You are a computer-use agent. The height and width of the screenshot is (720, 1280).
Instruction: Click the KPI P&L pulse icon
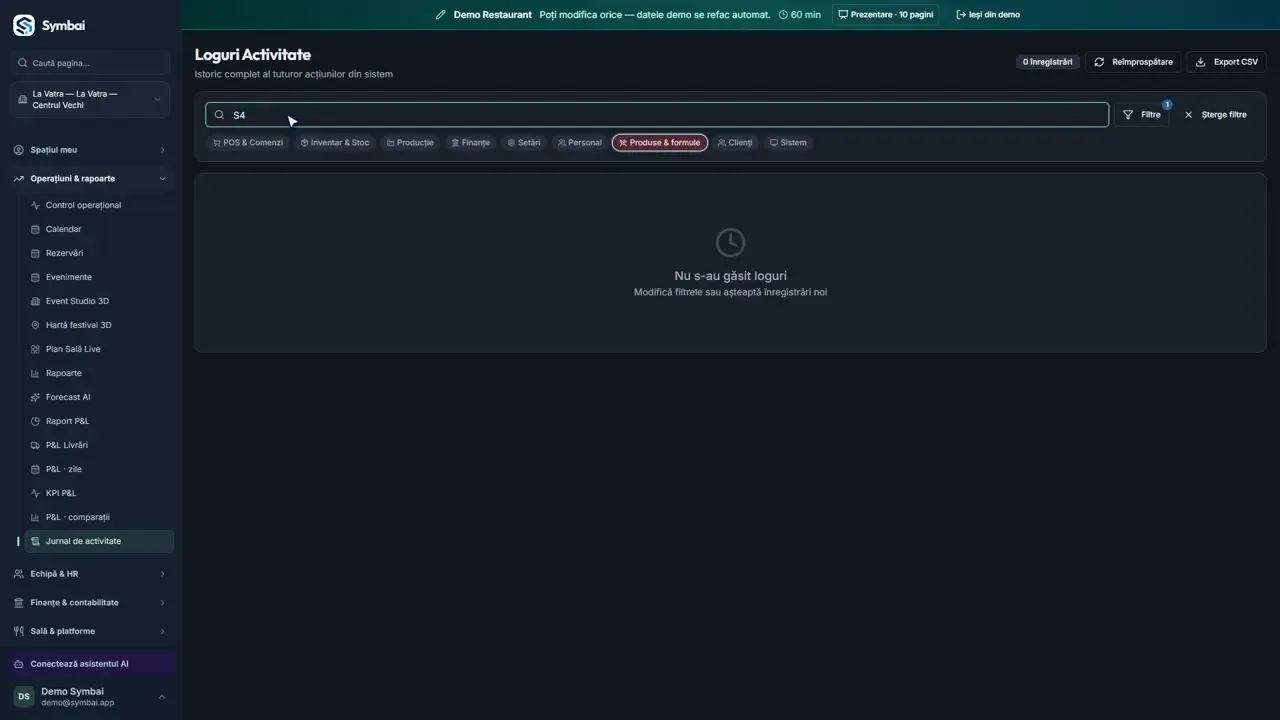36,493
